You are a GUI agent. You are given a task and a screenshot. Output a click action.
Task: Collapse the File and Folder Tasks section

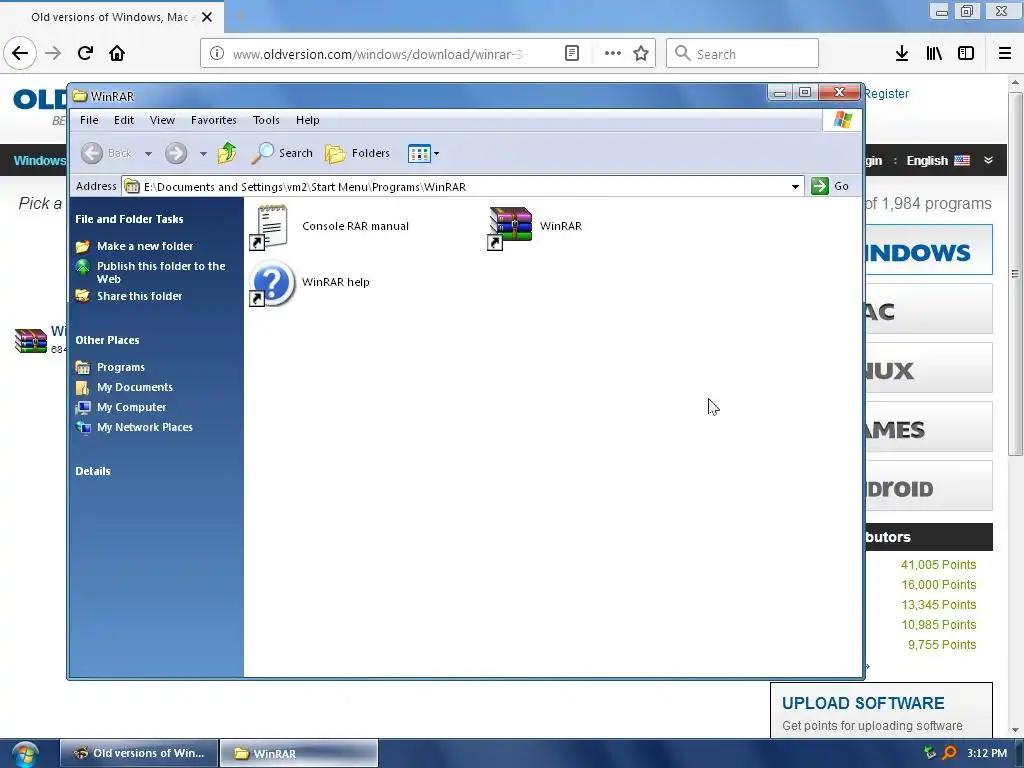click(x=129, y=219)
